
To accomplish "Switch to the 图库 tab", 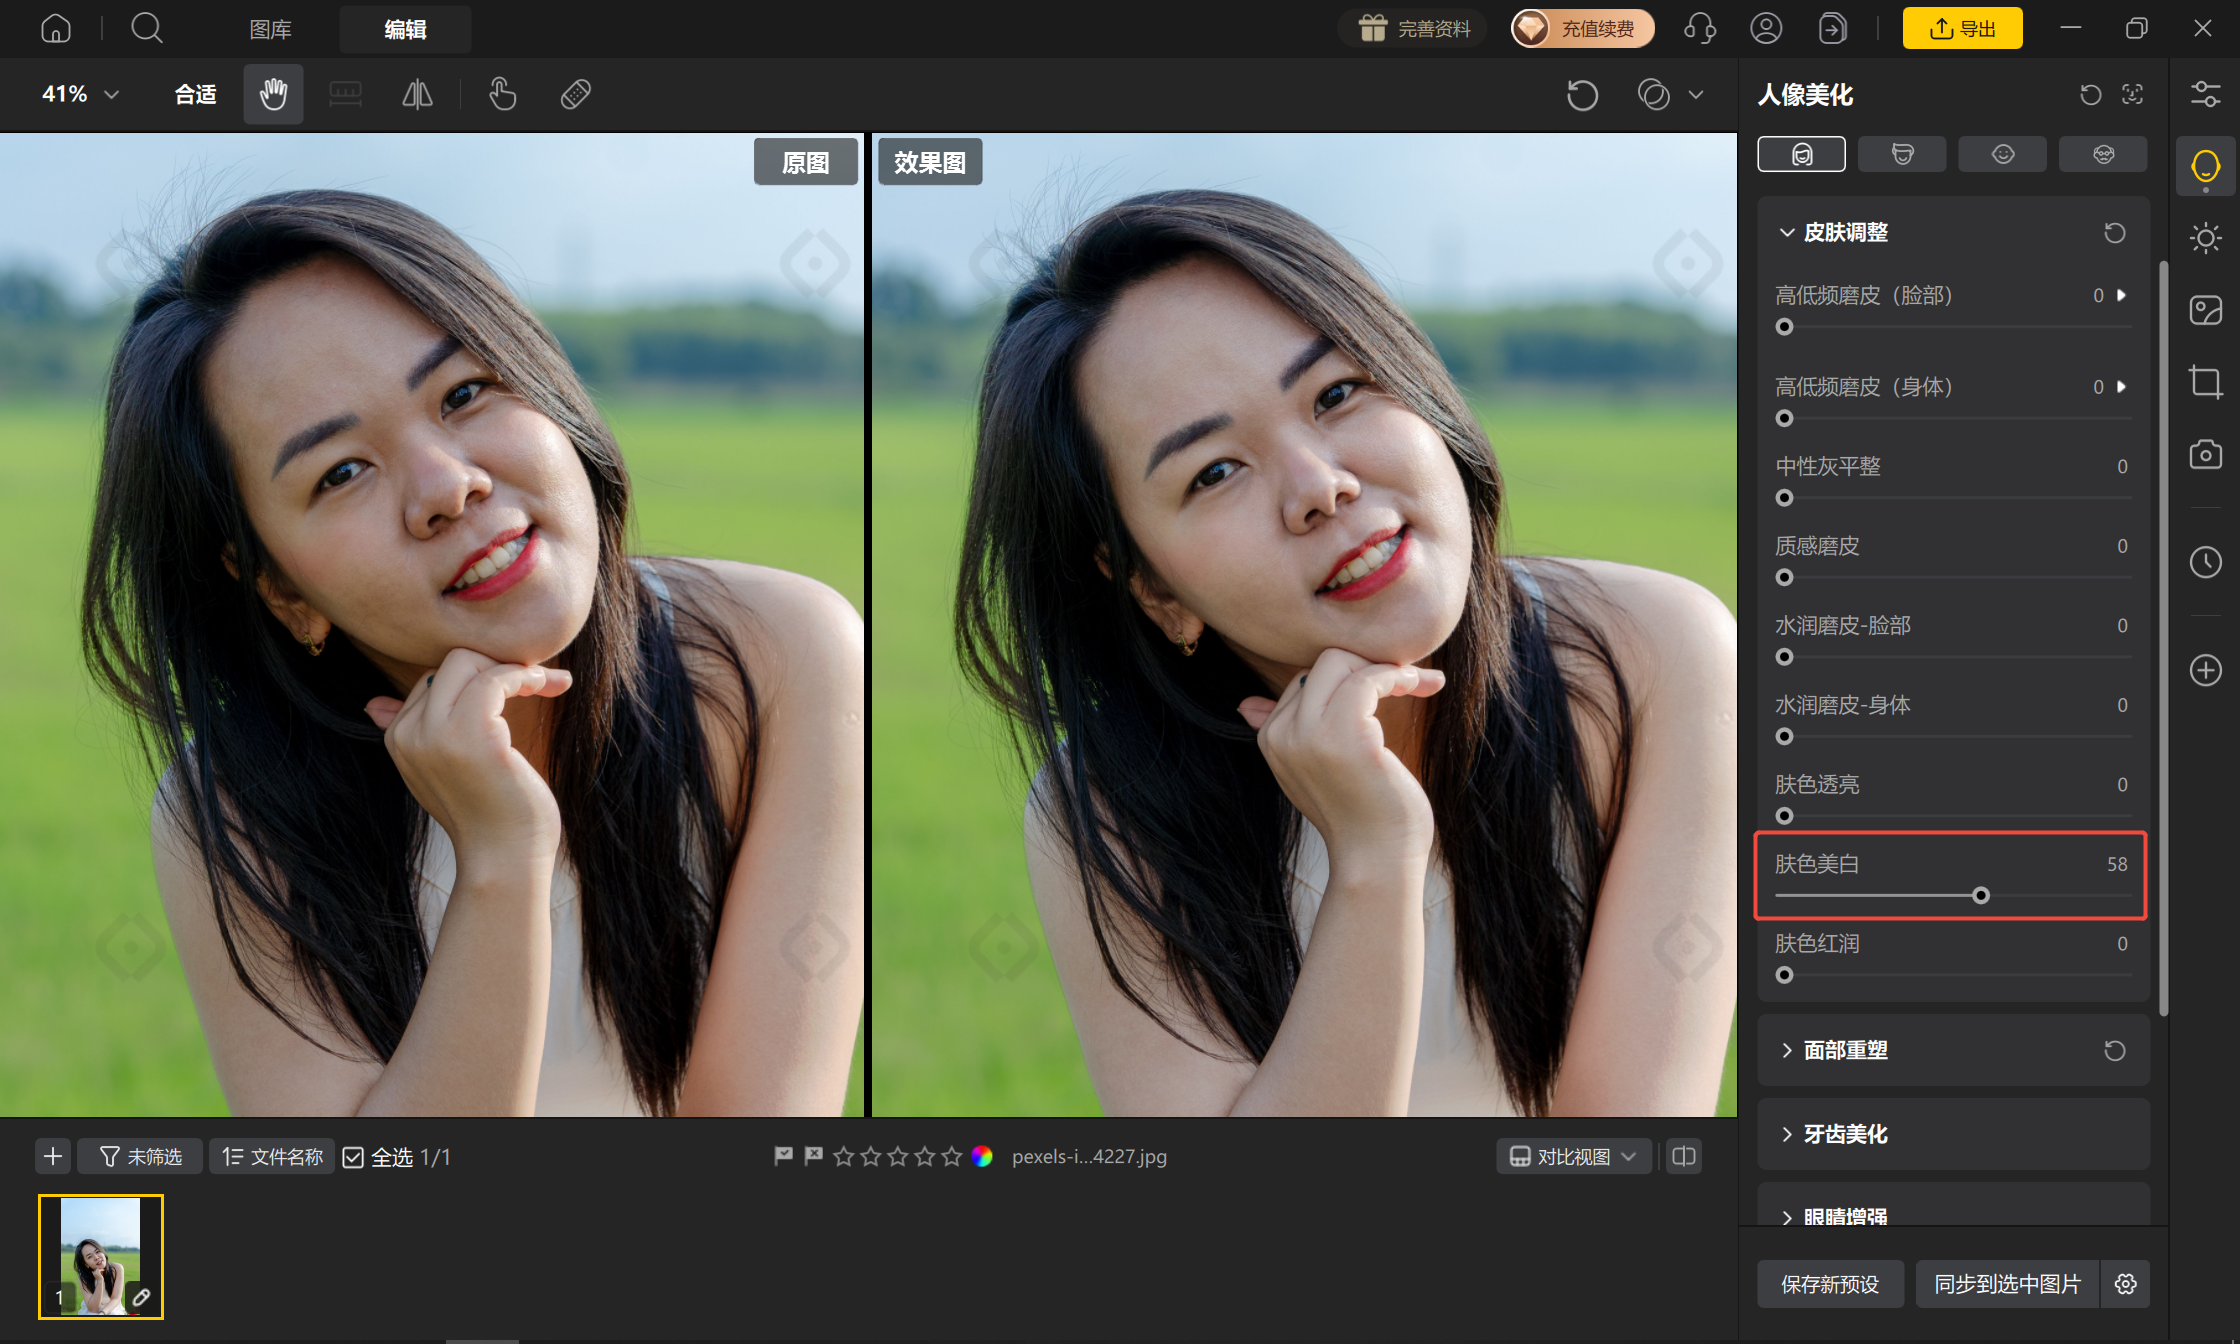I will click(x=270, y=29).
